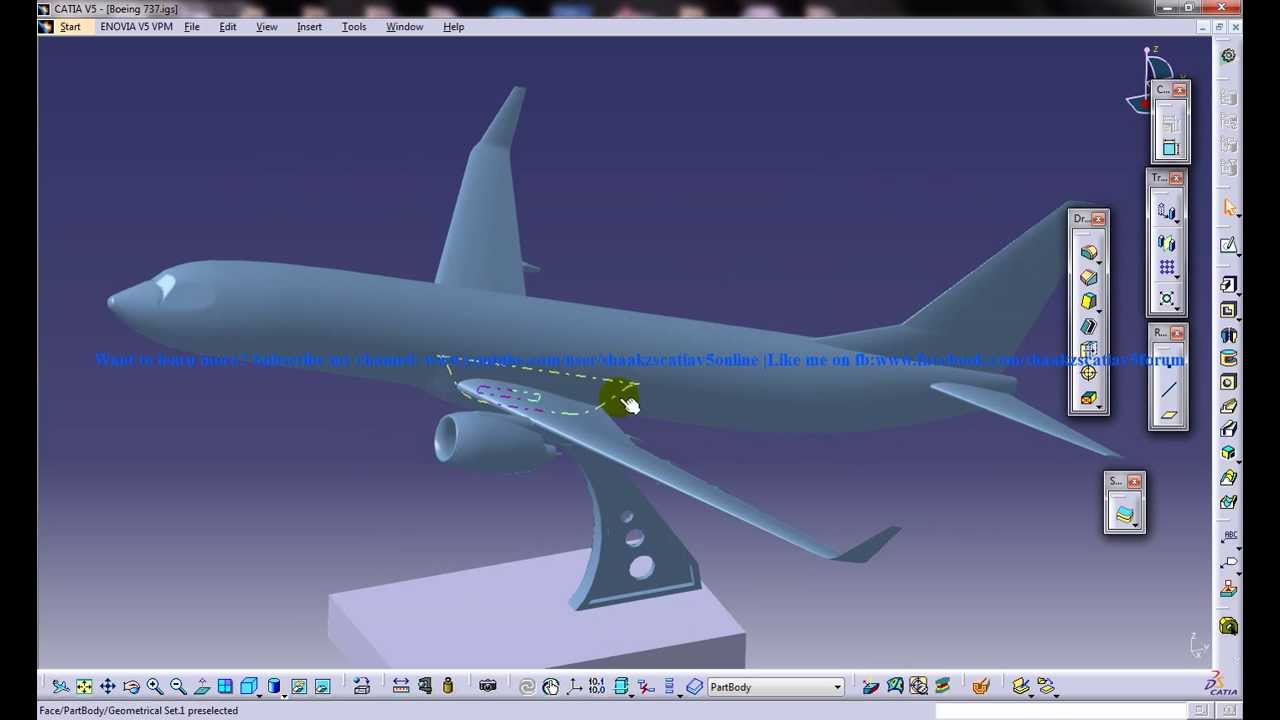Activate Fly mode airplane icon
This screenshot has height=720, width=1280.
click(61, 687)
